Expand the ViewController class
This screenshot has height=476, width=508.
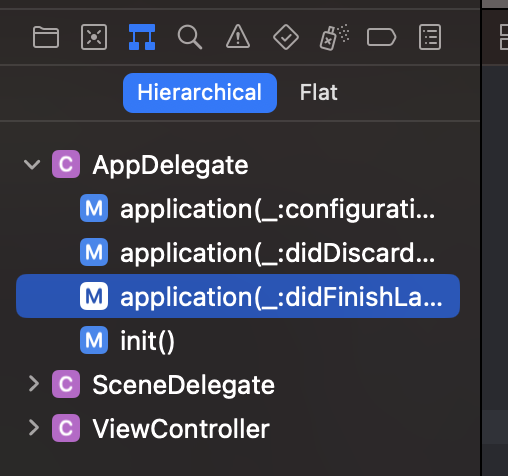pyautogui.click(x=34, y=428)
